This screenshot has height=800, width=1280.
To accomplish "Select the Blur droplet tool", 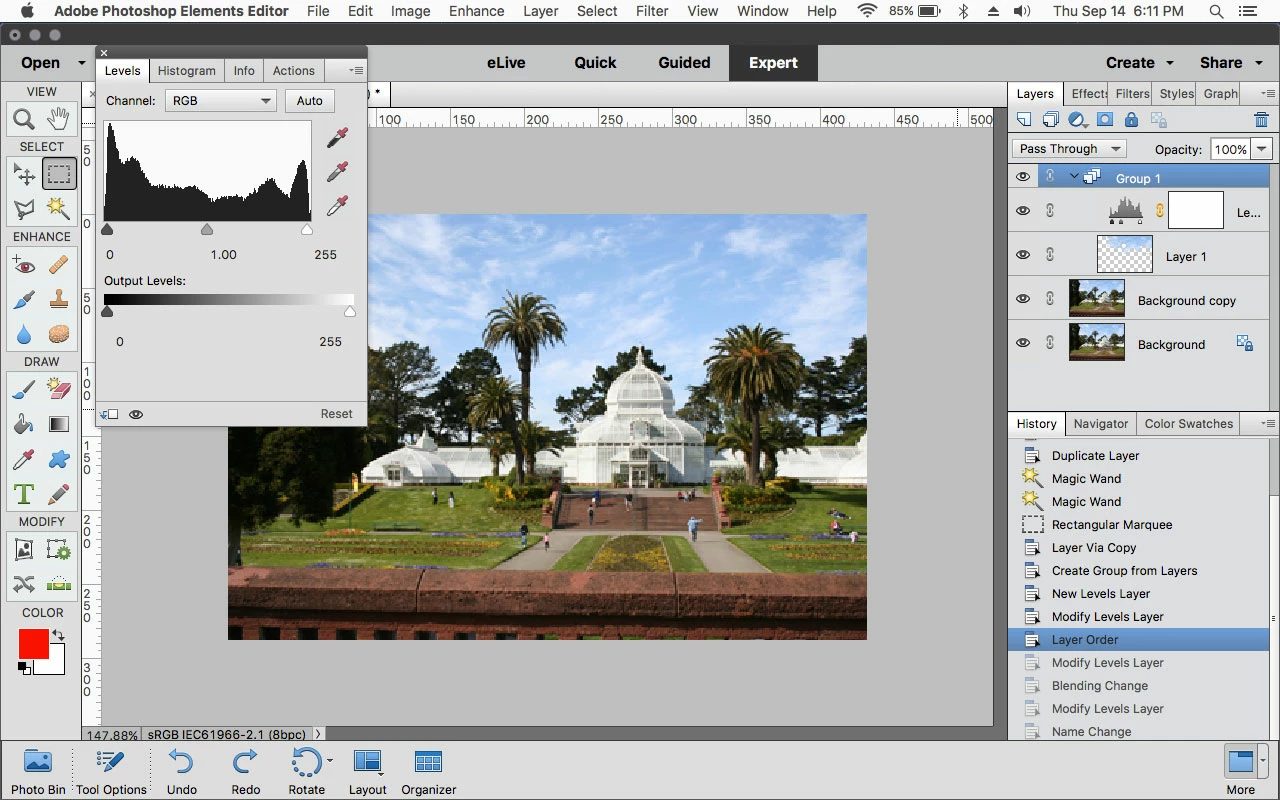I will point(24,333).
